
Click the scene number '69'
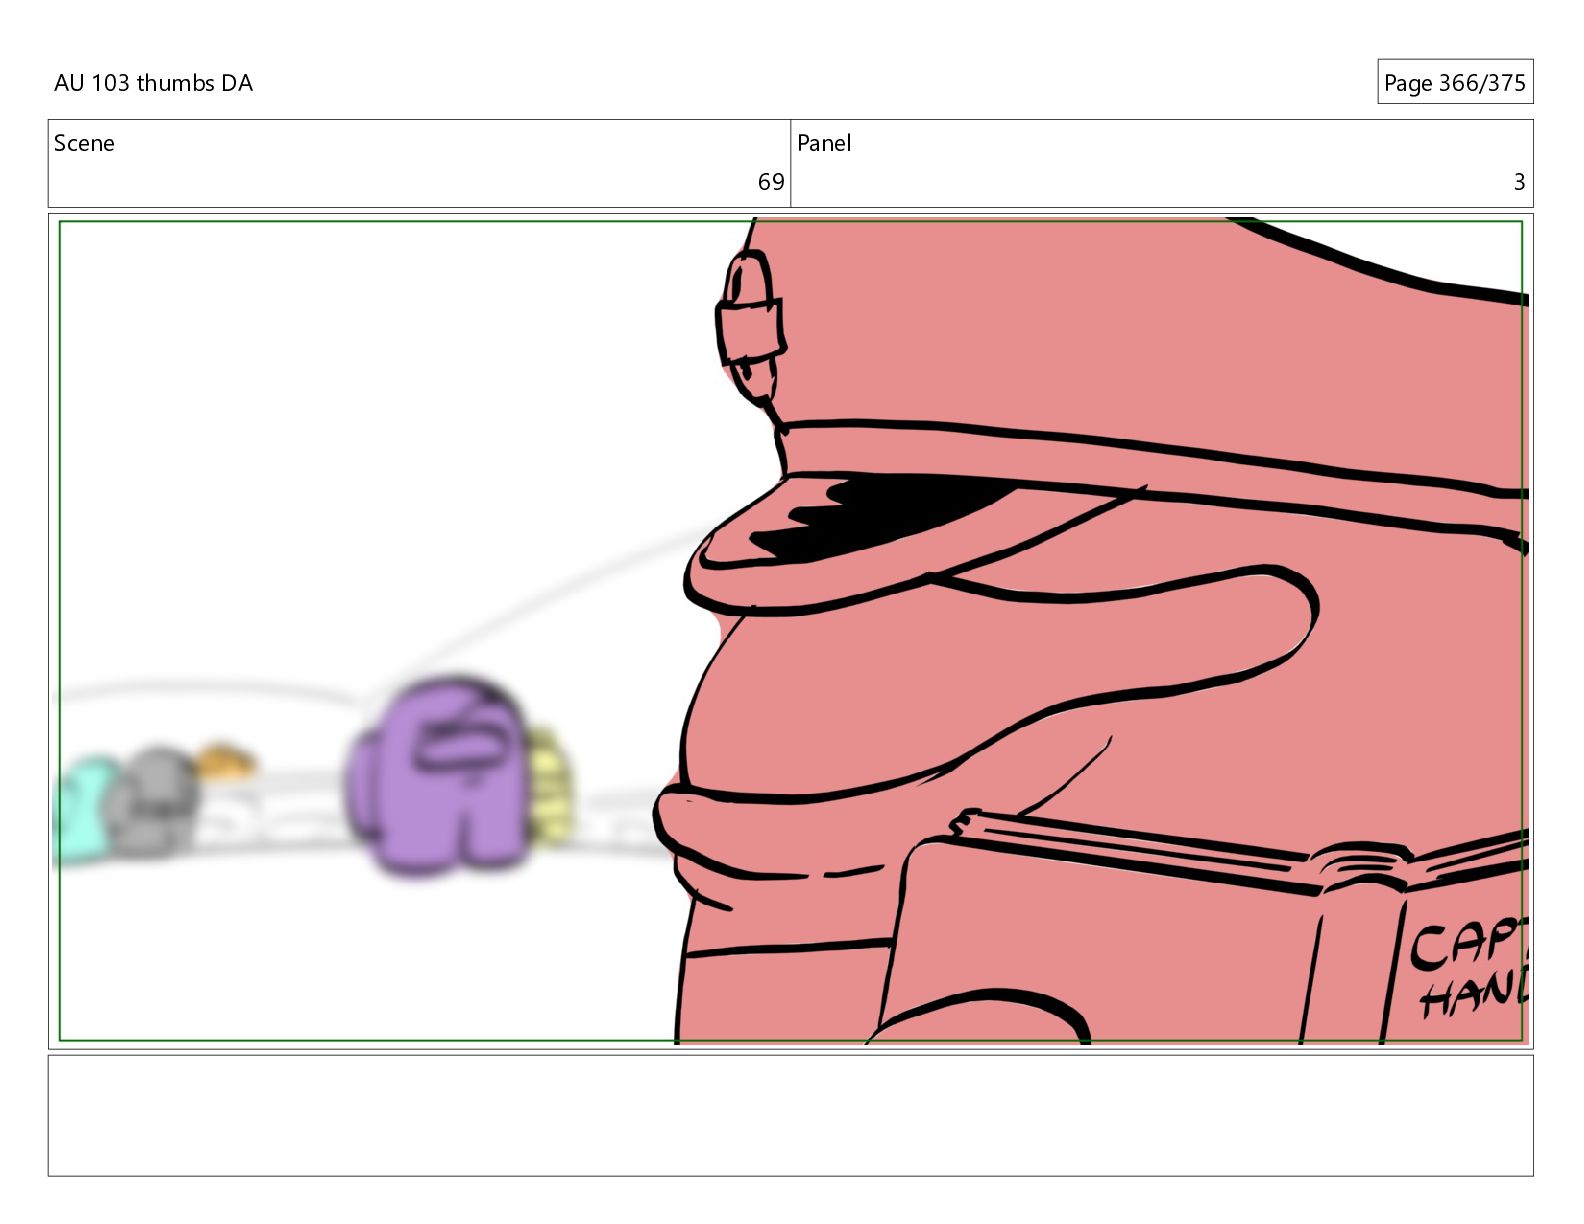[x=771, y=182]
